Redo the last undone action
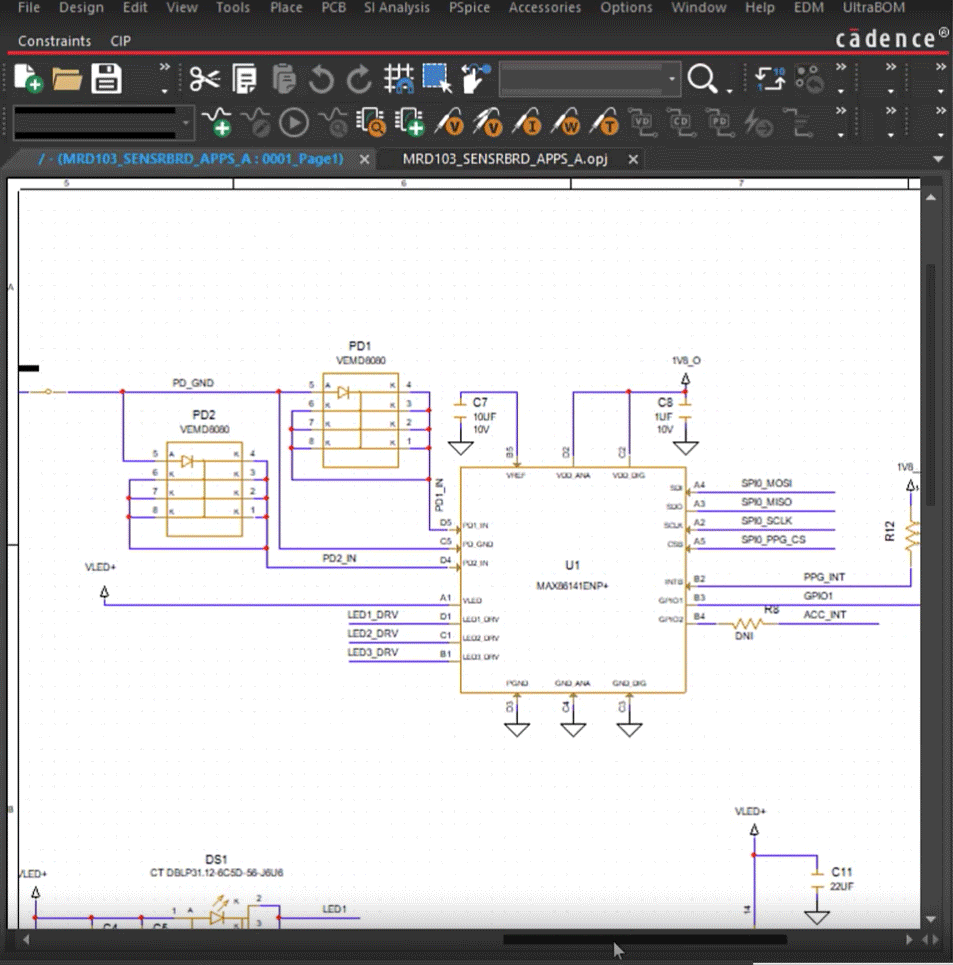The height and width of the screenshot is (965, 953). pyautogui.click(x=359, y=79)
